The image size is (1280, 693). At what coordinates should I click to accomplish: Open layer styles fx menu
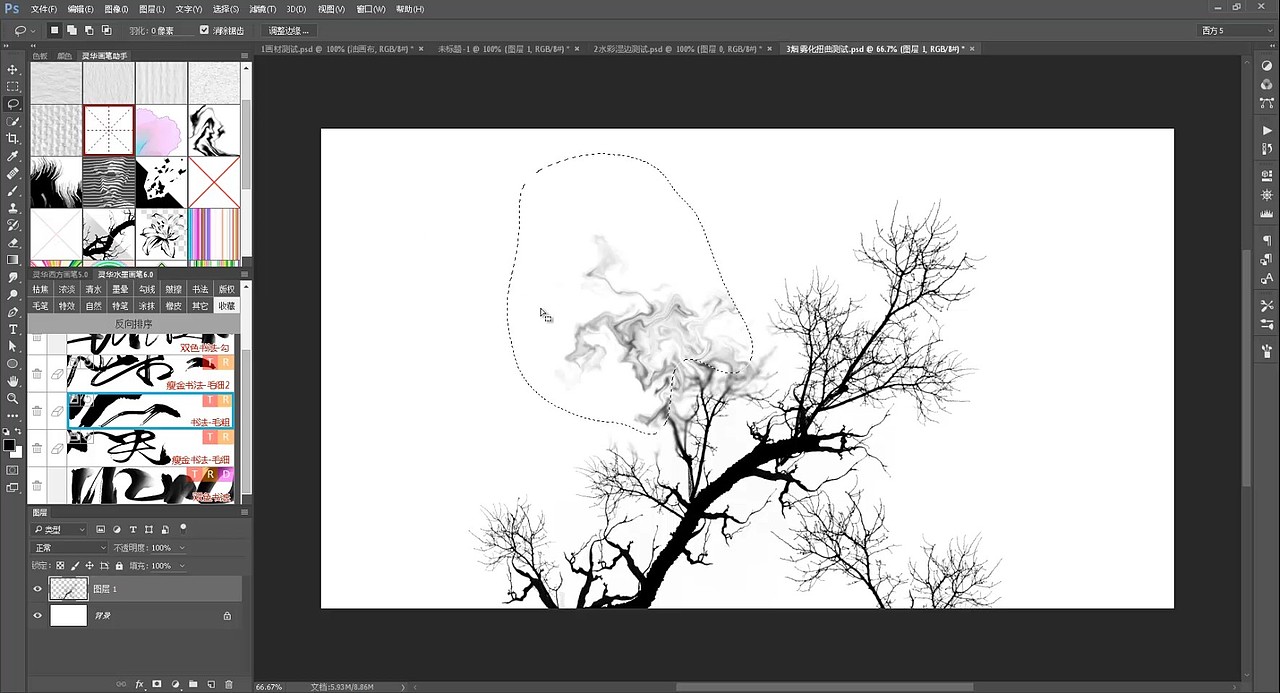pyautogui.click(x=140, y=684)
